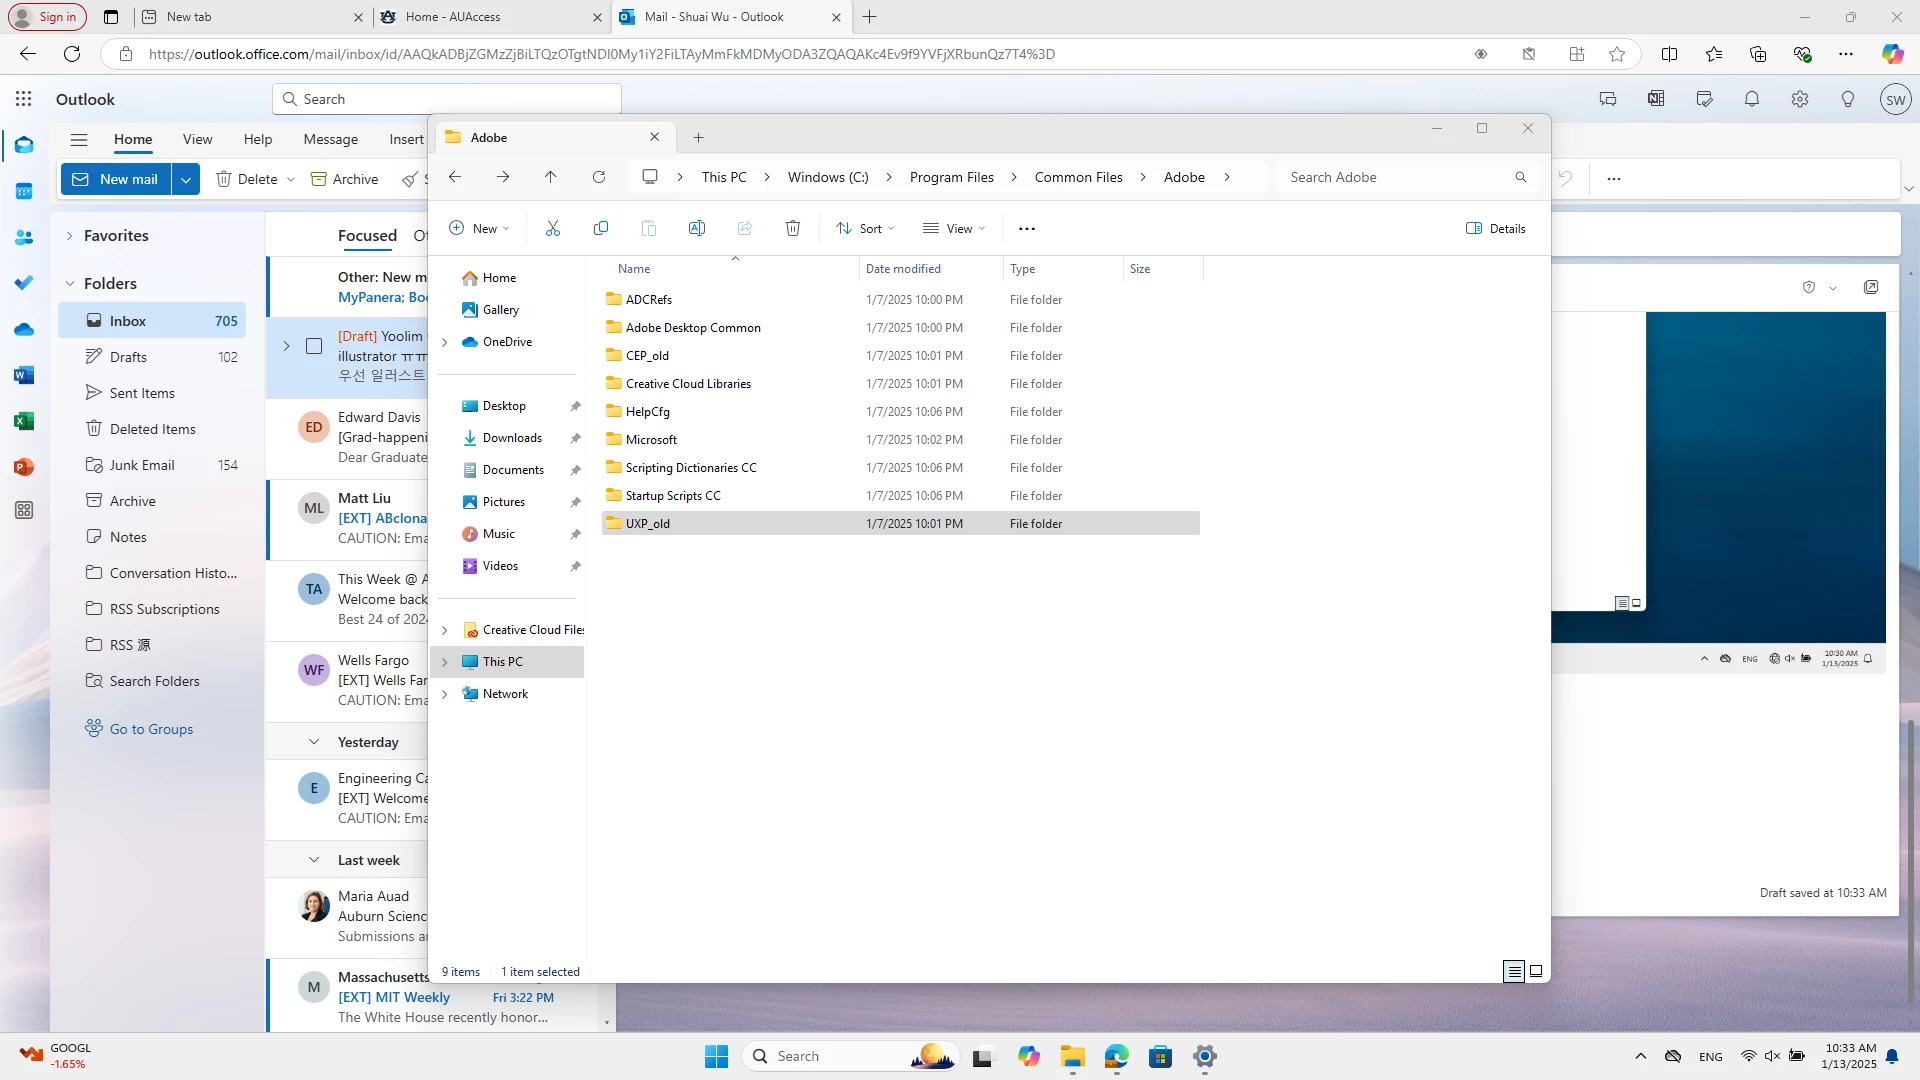The width and height of the screenshot is (1920, 1080).
Task: Open the New mail dropdown arrow
Action: click(x=186, y=179)
